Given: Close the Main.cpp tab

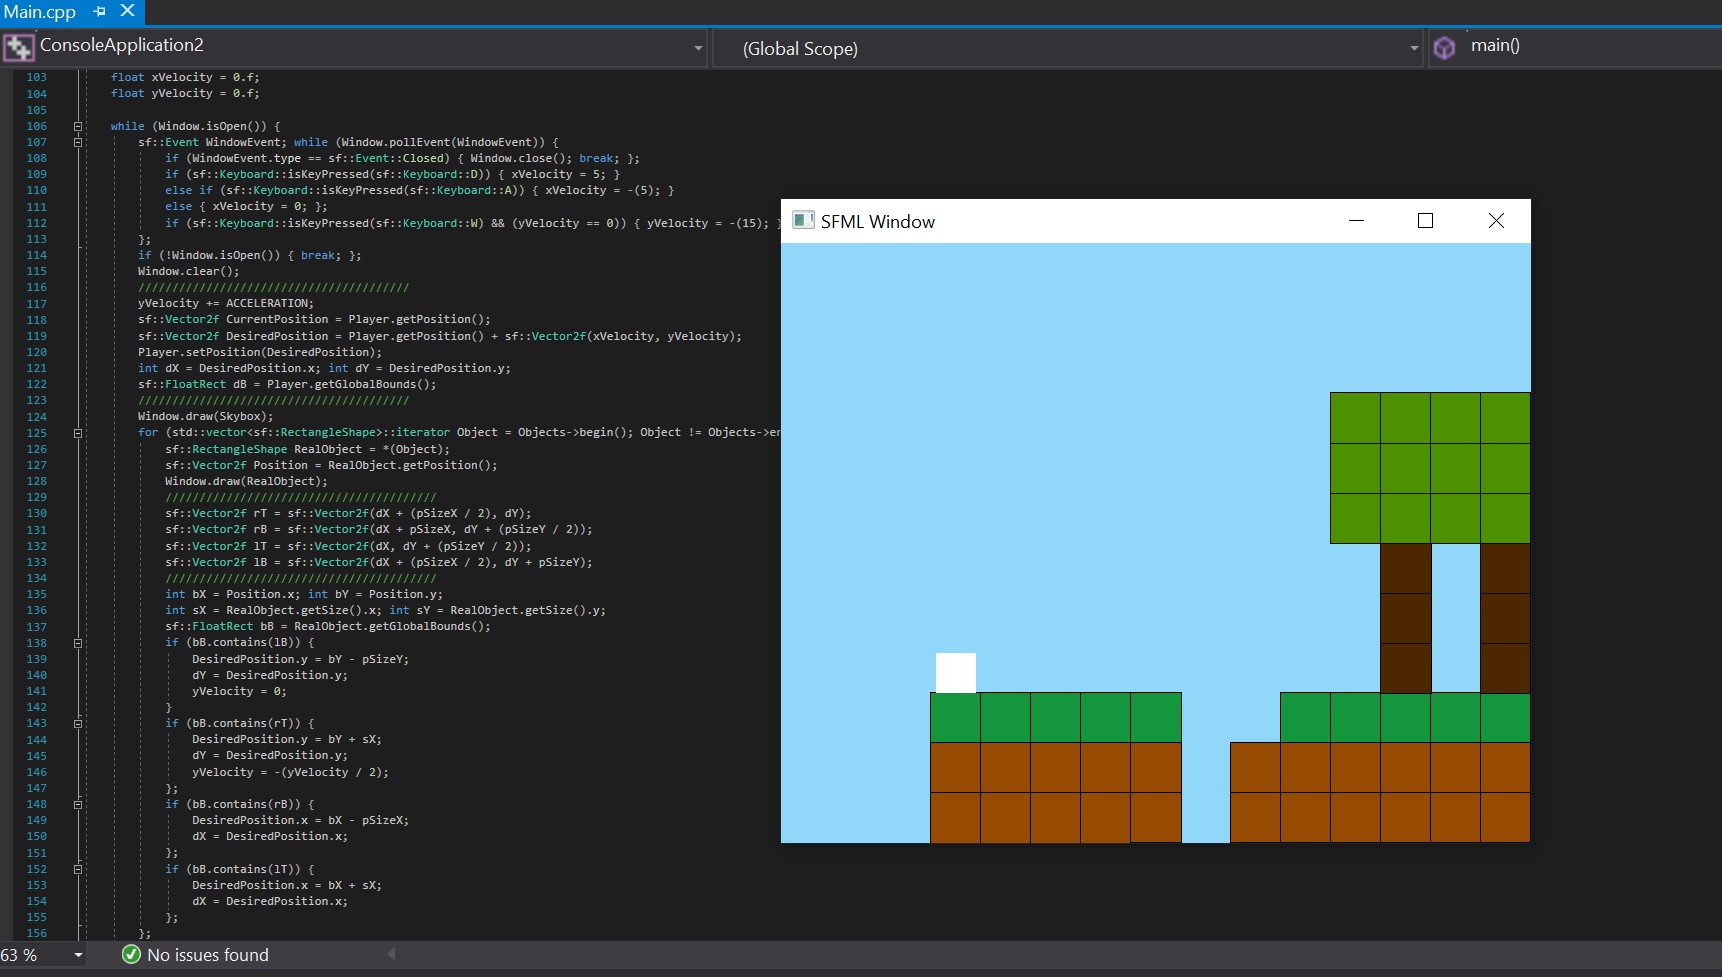Looking at the screenshot, I should click(127, 11).
